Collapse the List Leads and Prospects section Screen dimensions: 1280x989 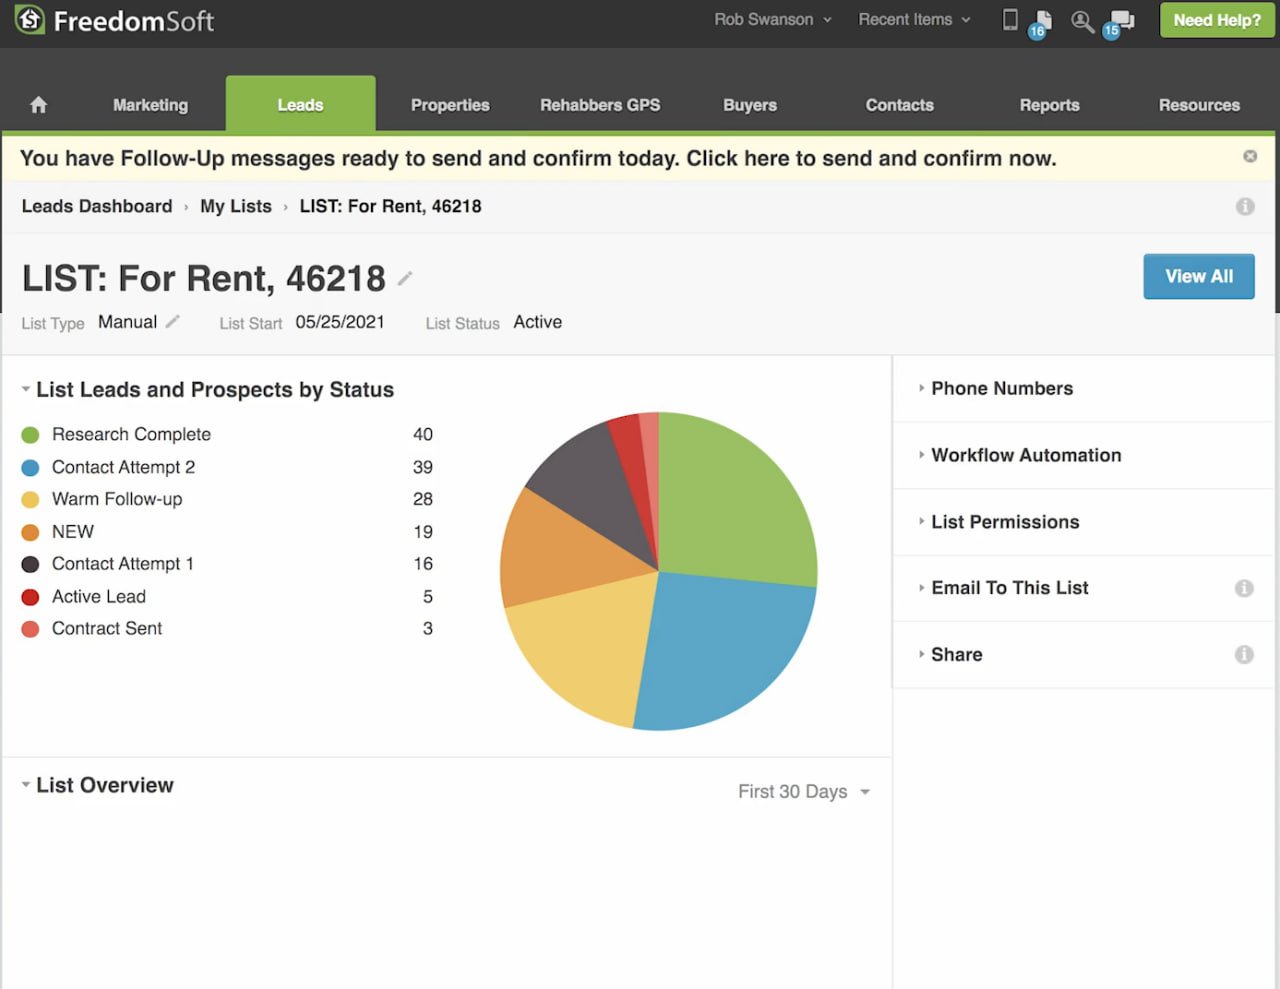pyautogui.click(x=24, y=389)
